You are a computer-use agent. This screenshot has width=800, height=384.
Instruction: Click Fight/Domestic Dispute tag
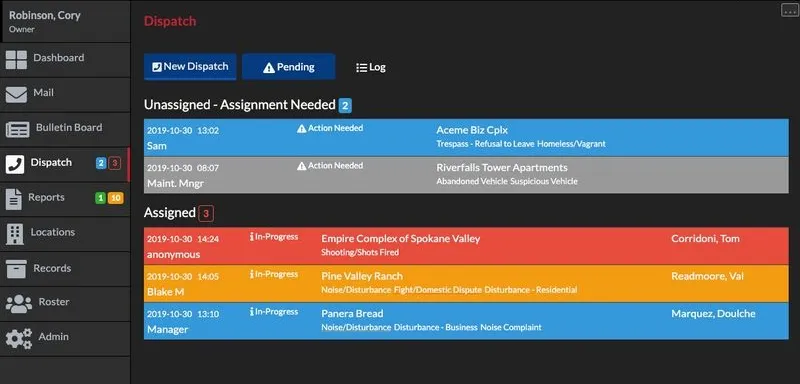point(438,290)
